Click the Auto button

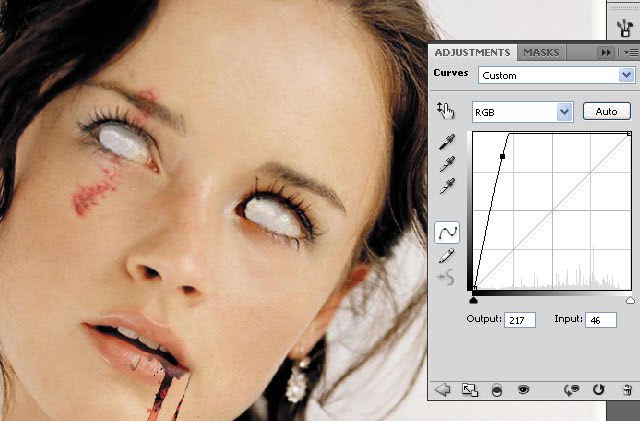click(x=607, y=111)
